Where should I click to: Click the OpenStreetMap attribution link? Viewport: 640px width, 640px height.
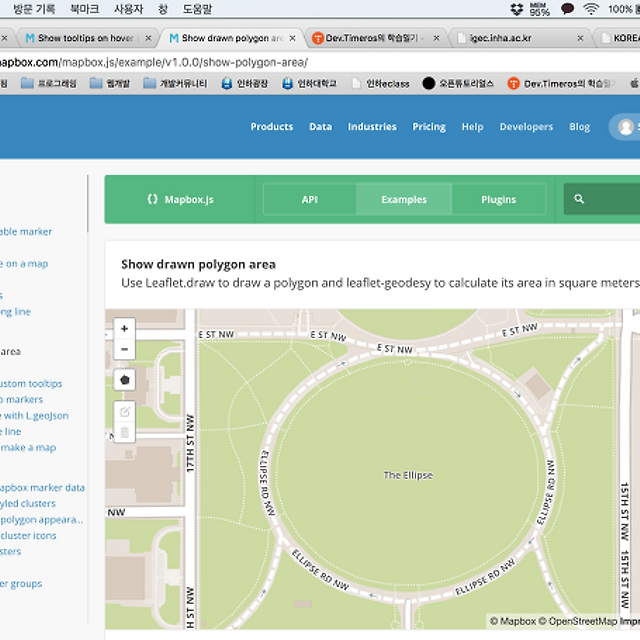click(x=580, y=621)
